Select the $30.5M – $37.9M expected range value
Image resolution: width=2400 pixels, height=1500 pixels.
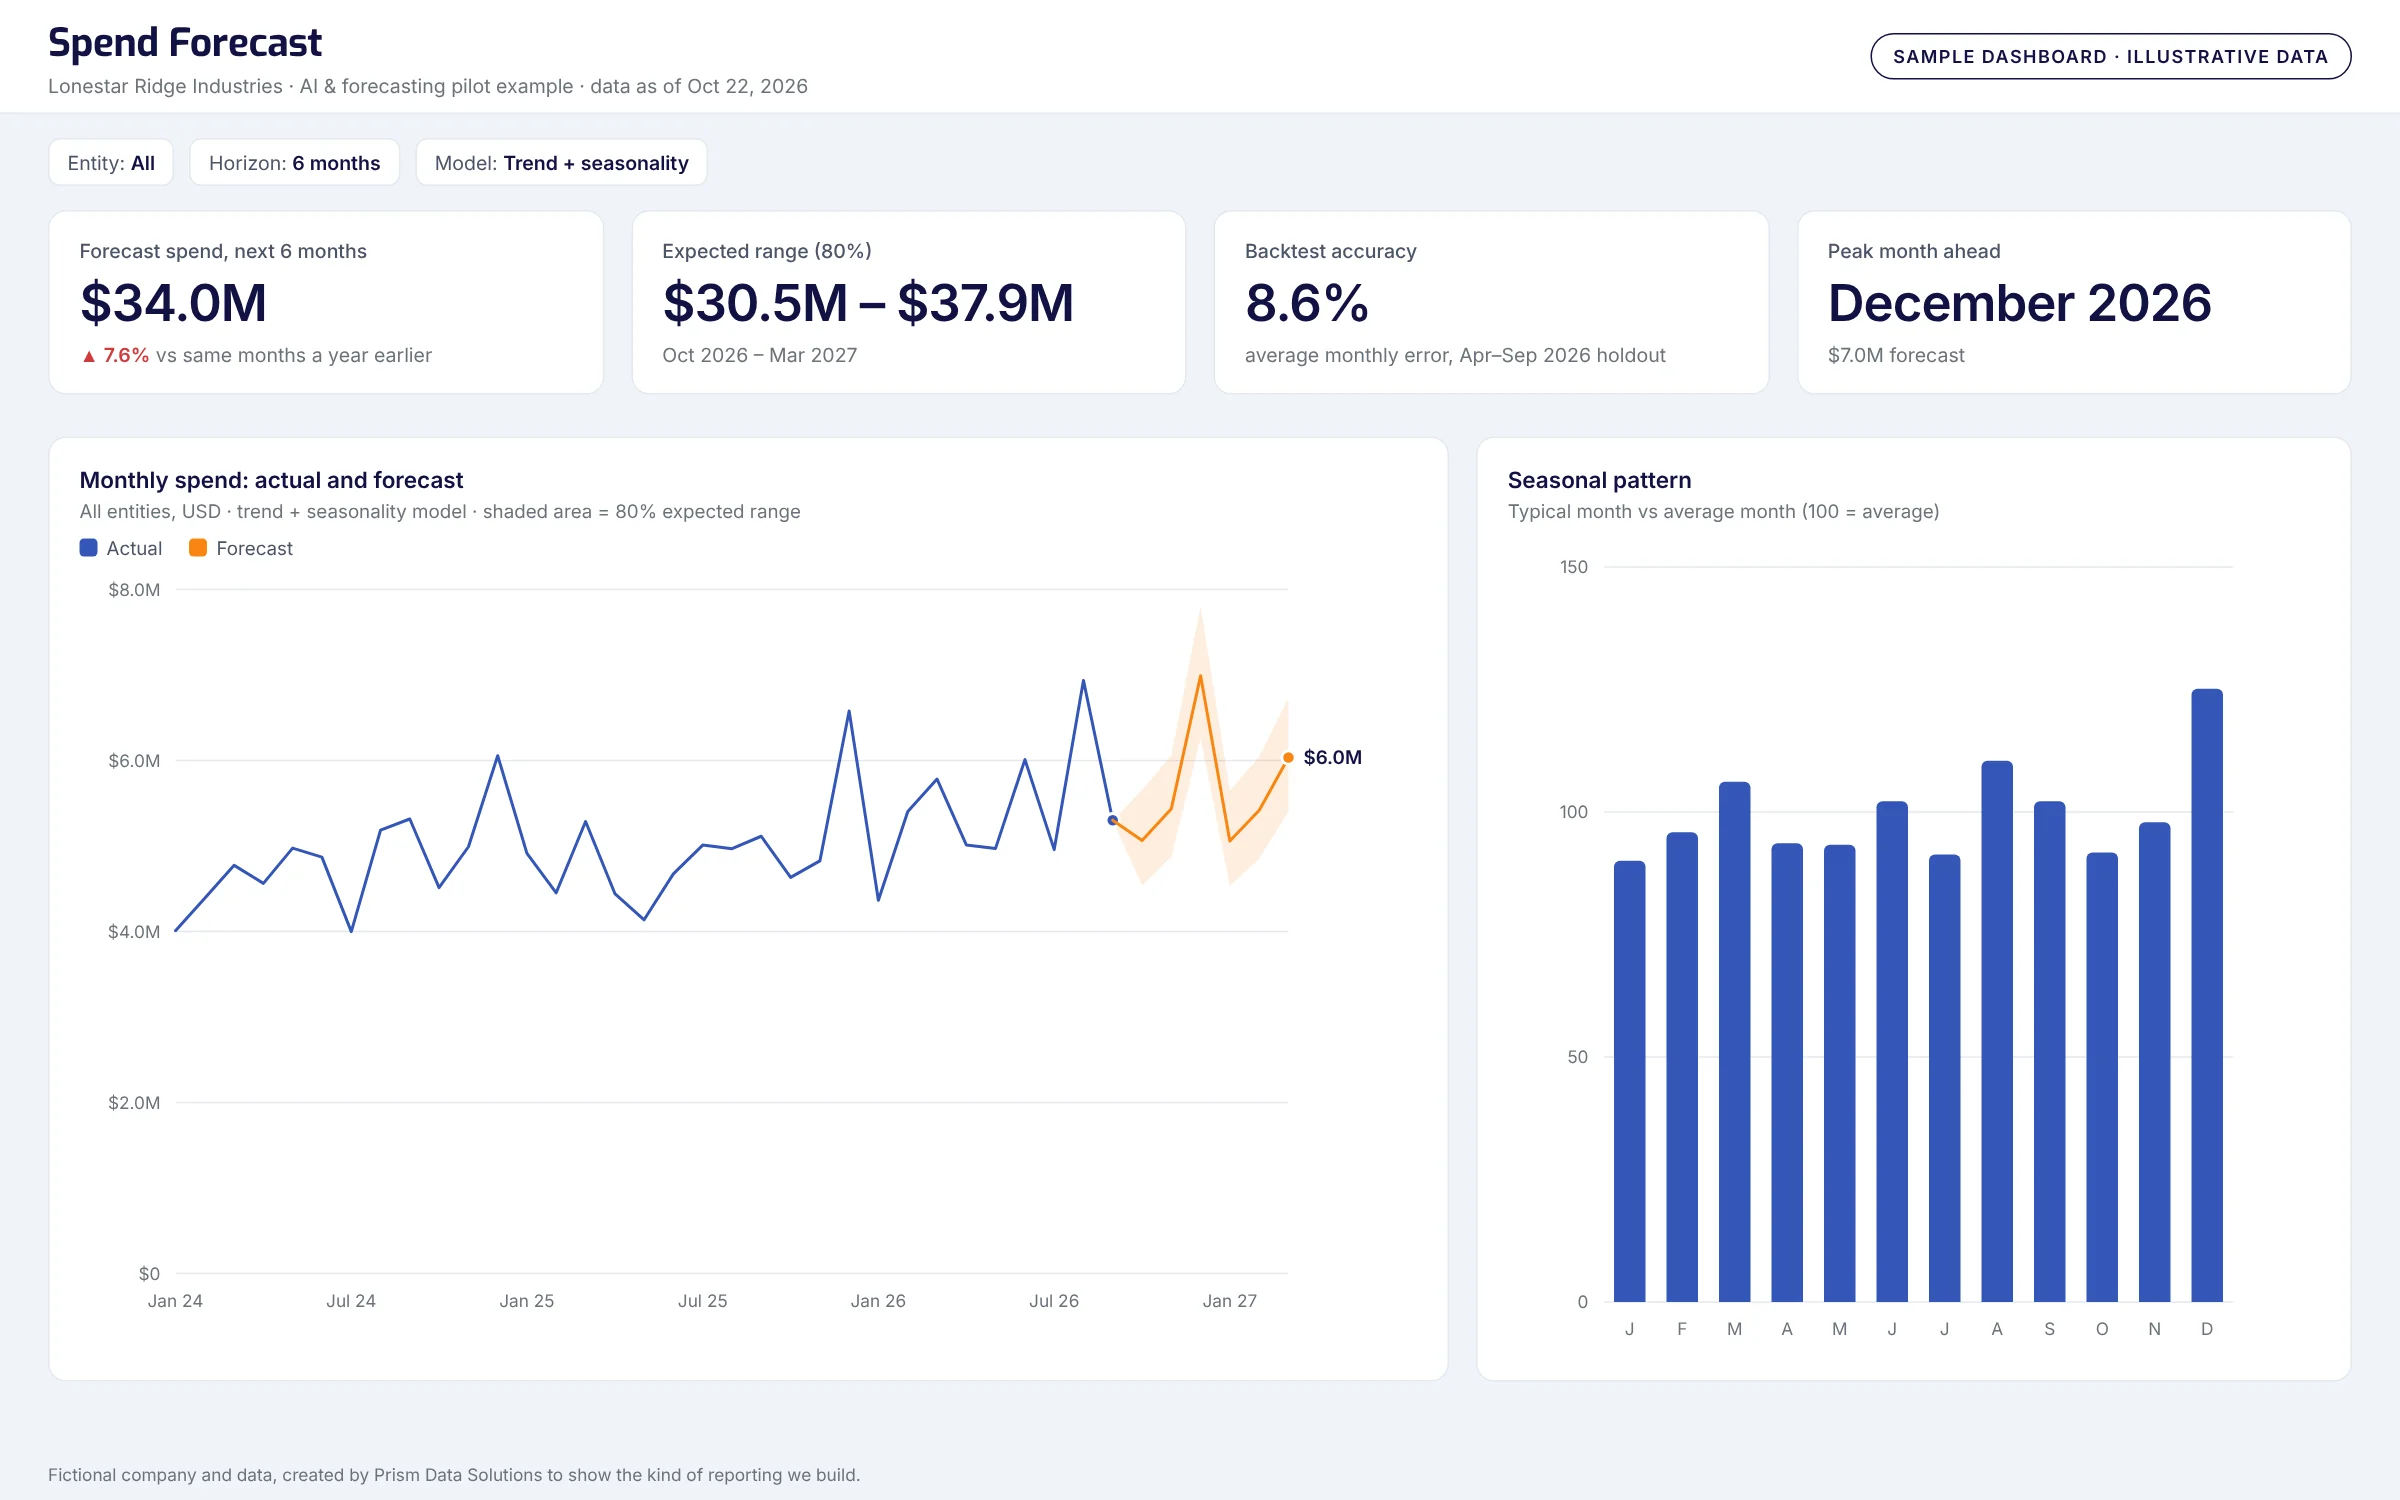click(867, 303)
